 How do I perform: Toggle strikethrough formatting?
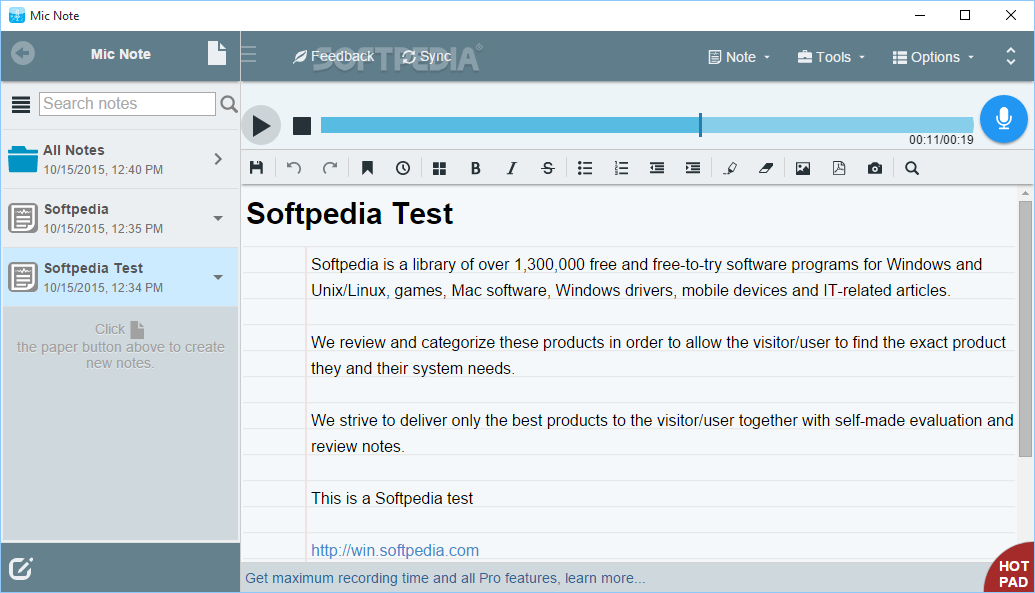click(x=548, y=168)
